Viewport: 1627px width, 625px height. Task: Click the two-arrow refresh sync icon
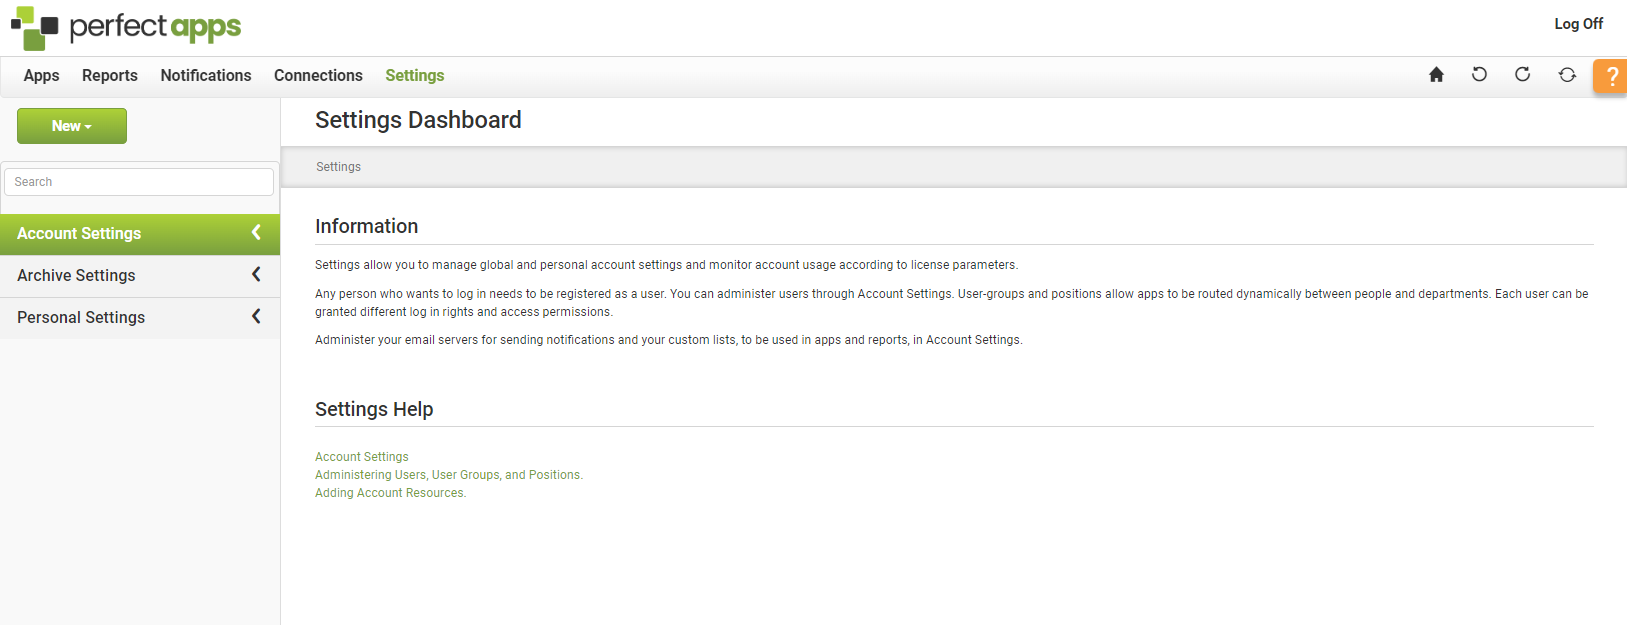[1567, 75]
